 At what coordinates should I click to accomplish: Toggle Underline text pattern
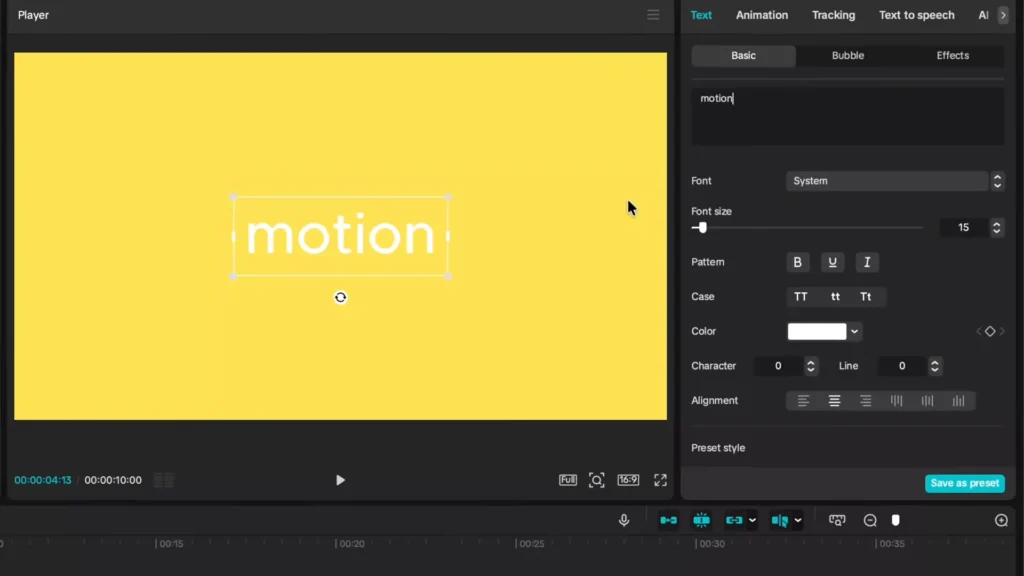tap(832, 262)
